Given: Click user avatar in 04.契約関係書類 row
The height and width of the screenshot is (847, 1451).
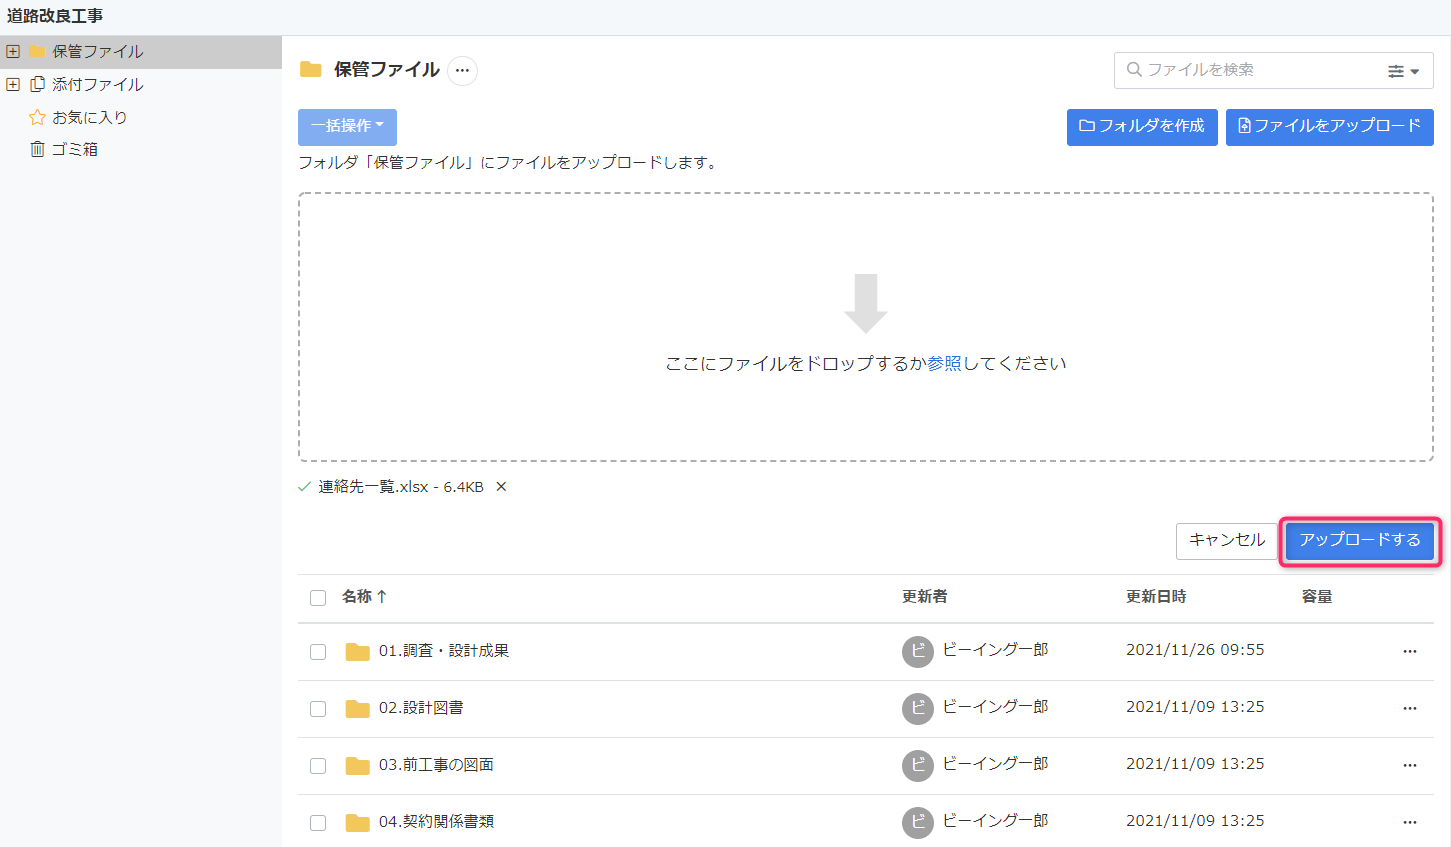Looking at the screenshot, I should (x=917, y=823).
